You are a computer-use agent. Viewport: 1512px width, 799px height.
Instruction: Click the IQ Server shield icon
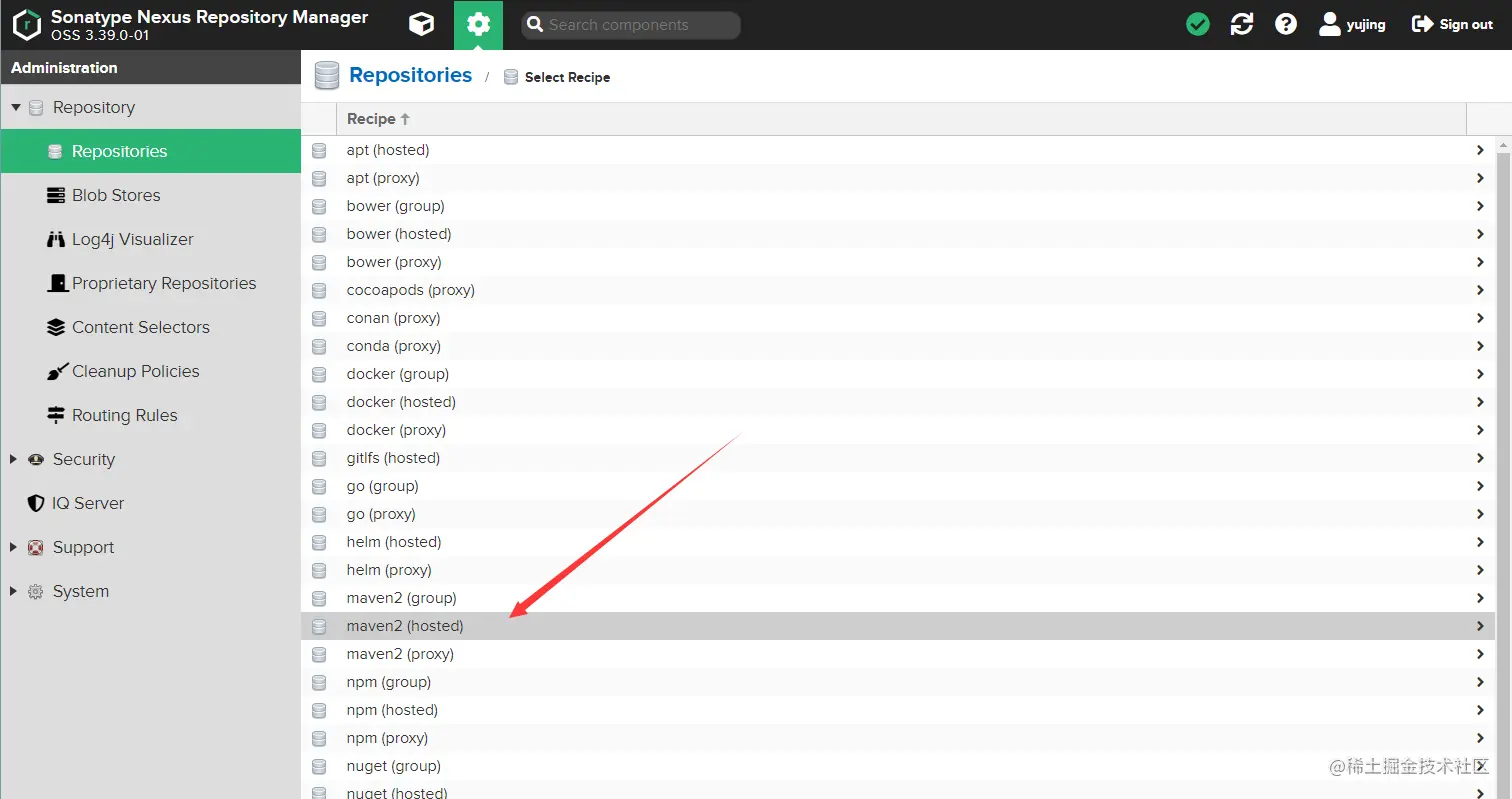[x=36, y=503]
